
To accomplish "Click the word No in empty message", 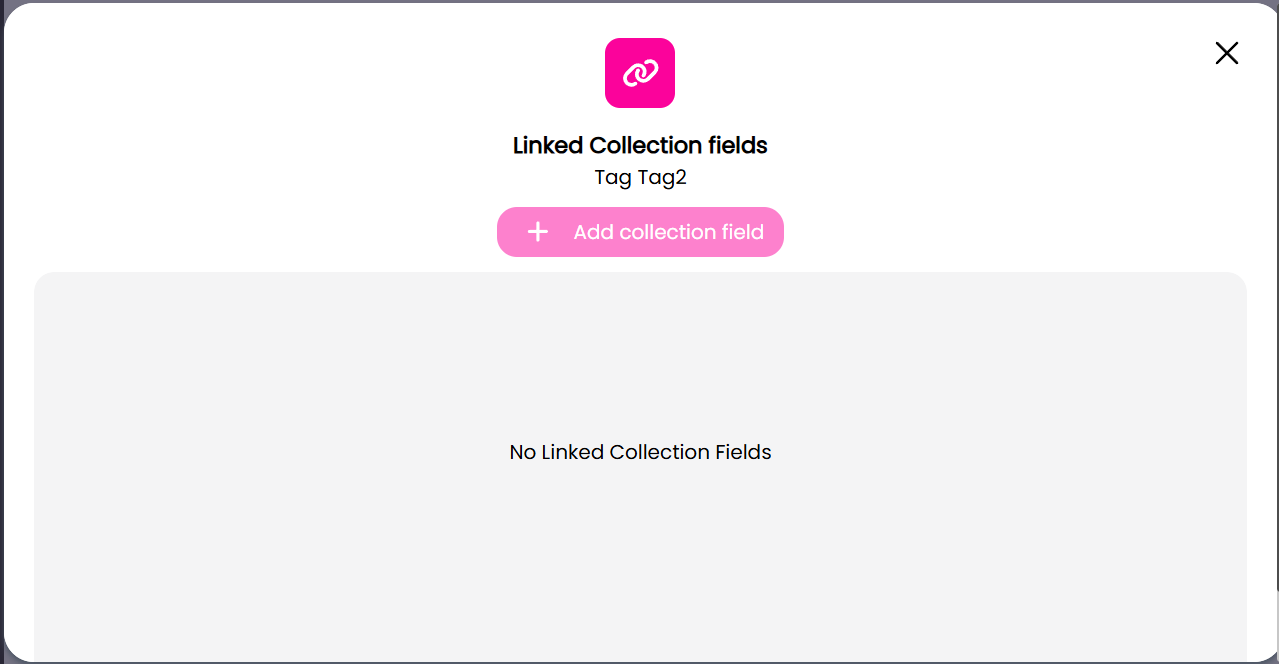I will [522, 452].
